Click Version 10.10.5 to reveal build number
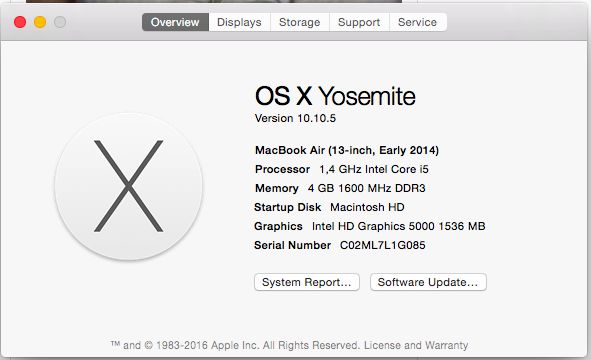591x360 pixels. coord(295,118)
